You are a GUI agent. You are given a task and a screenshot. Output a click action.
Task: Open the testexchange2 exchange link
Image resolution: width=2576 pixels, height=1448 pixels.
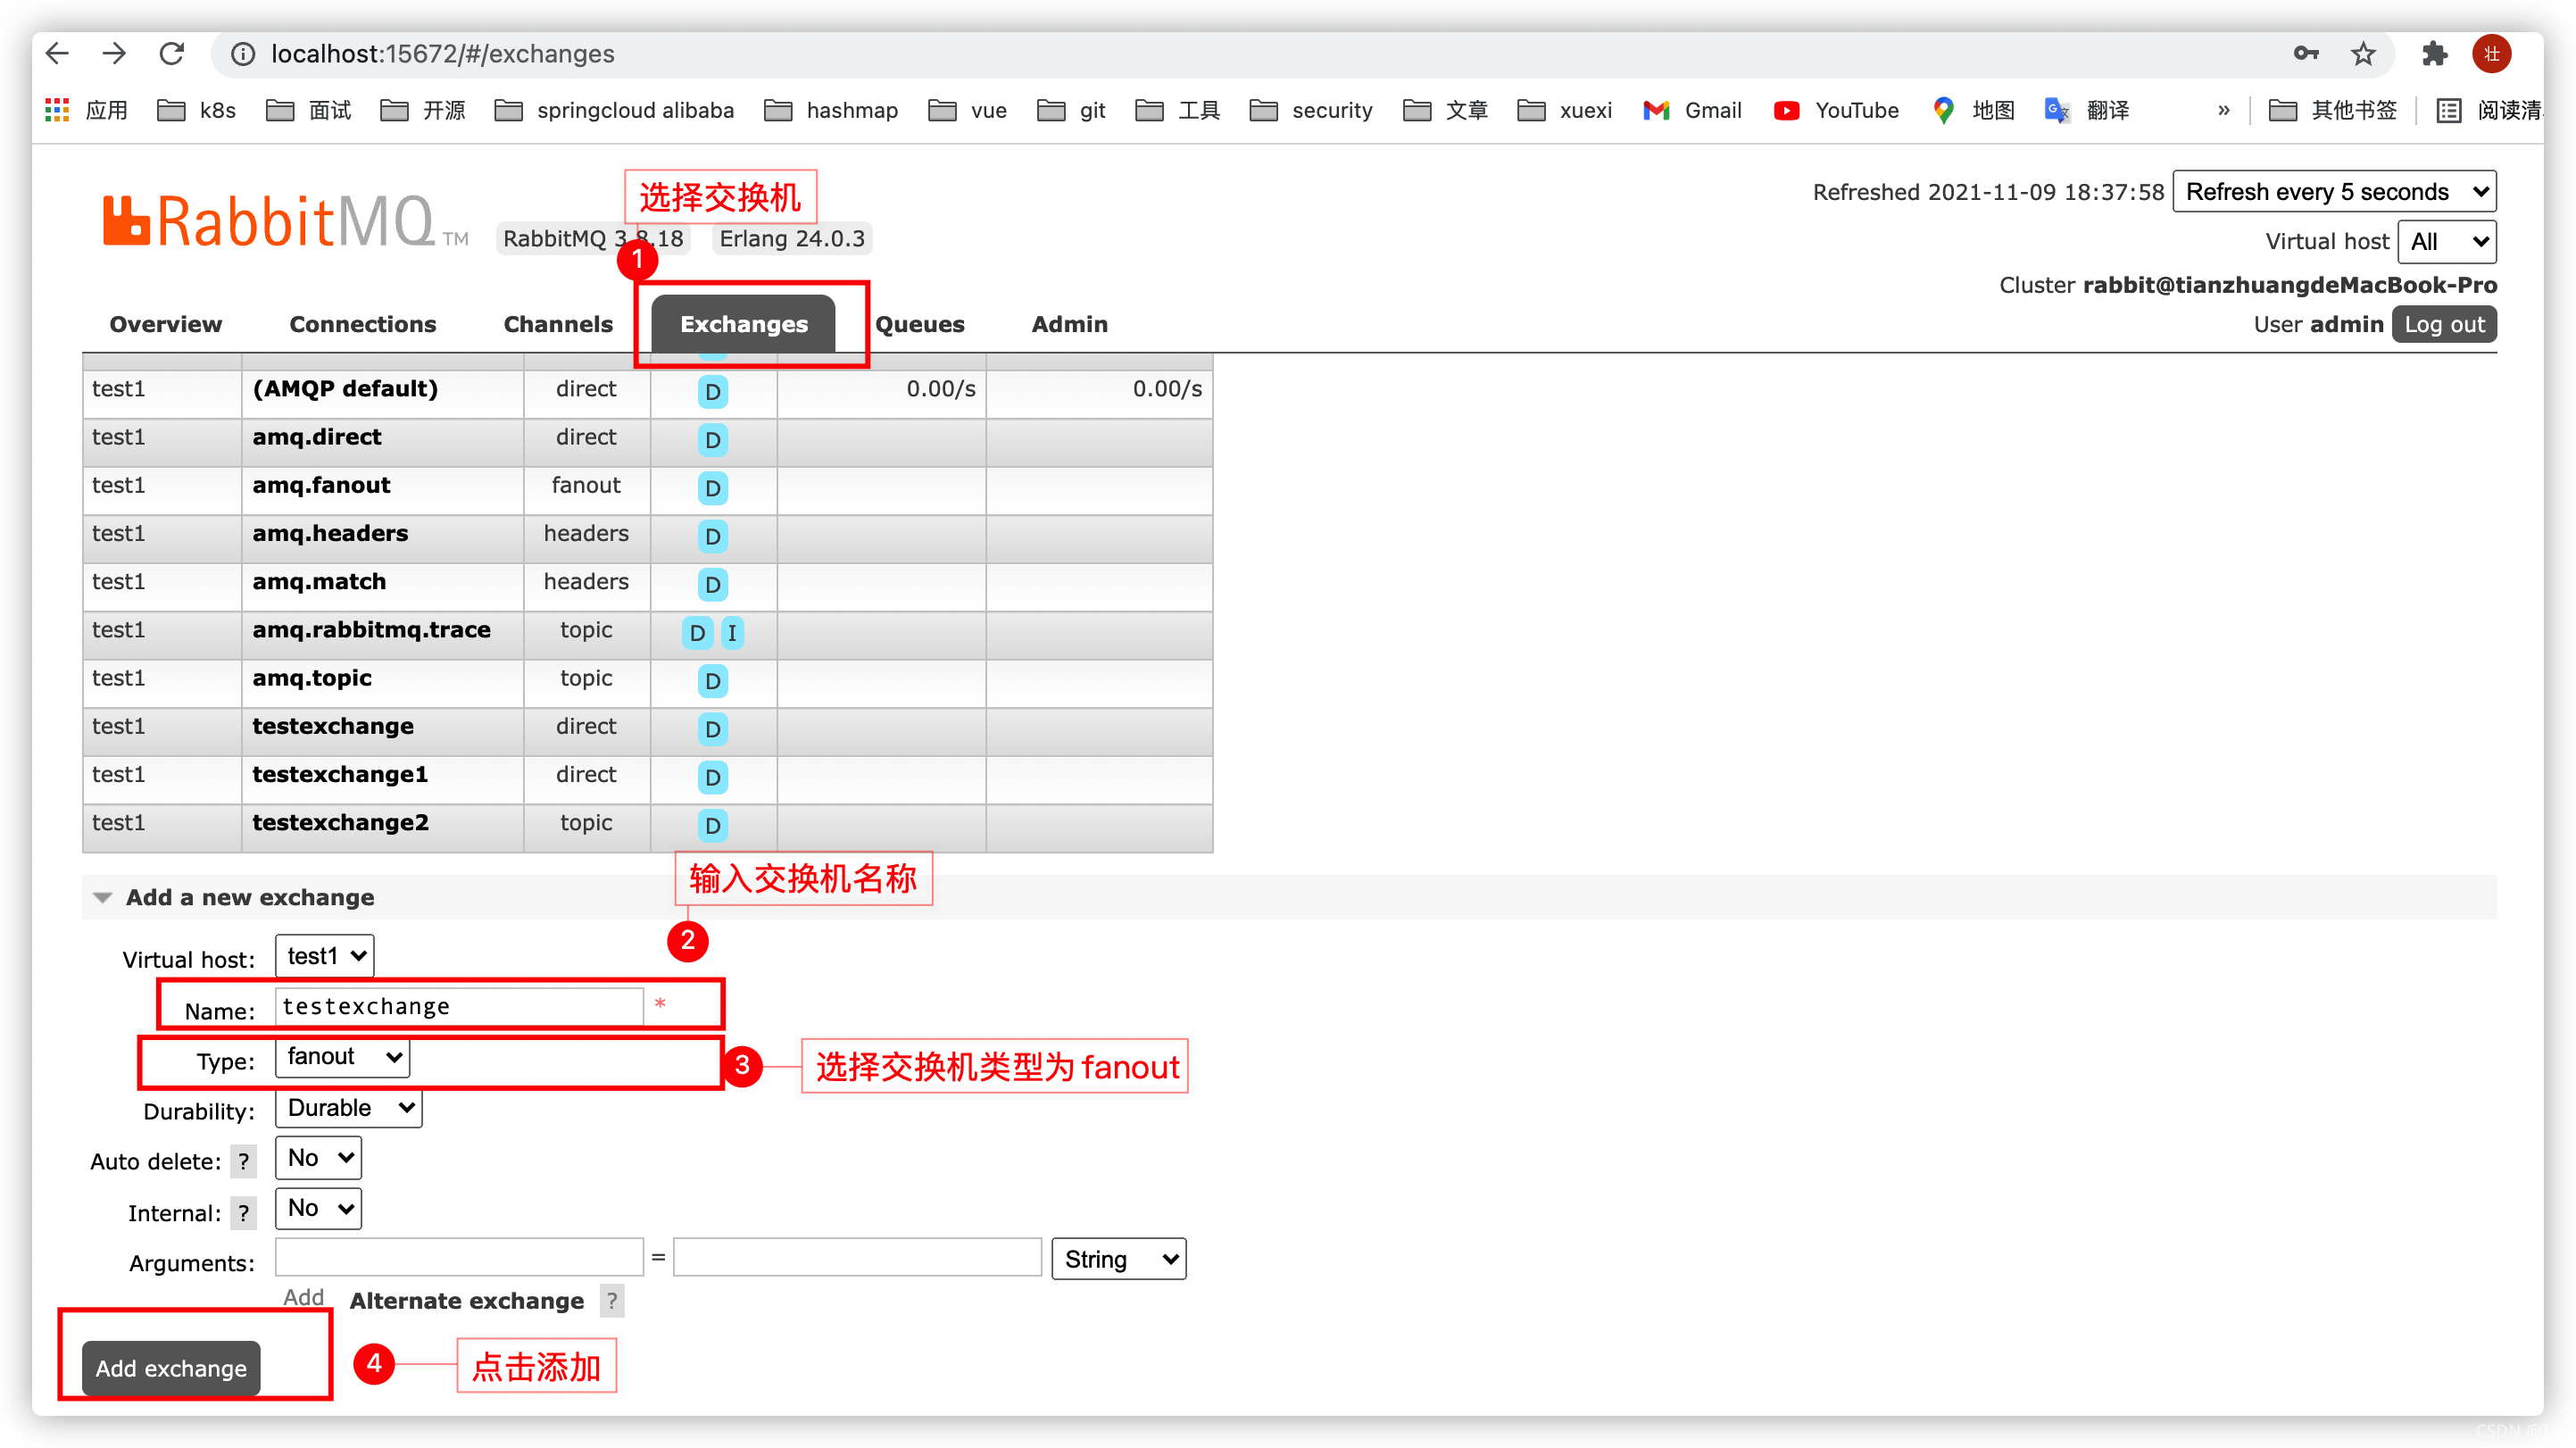coord(340,823)
